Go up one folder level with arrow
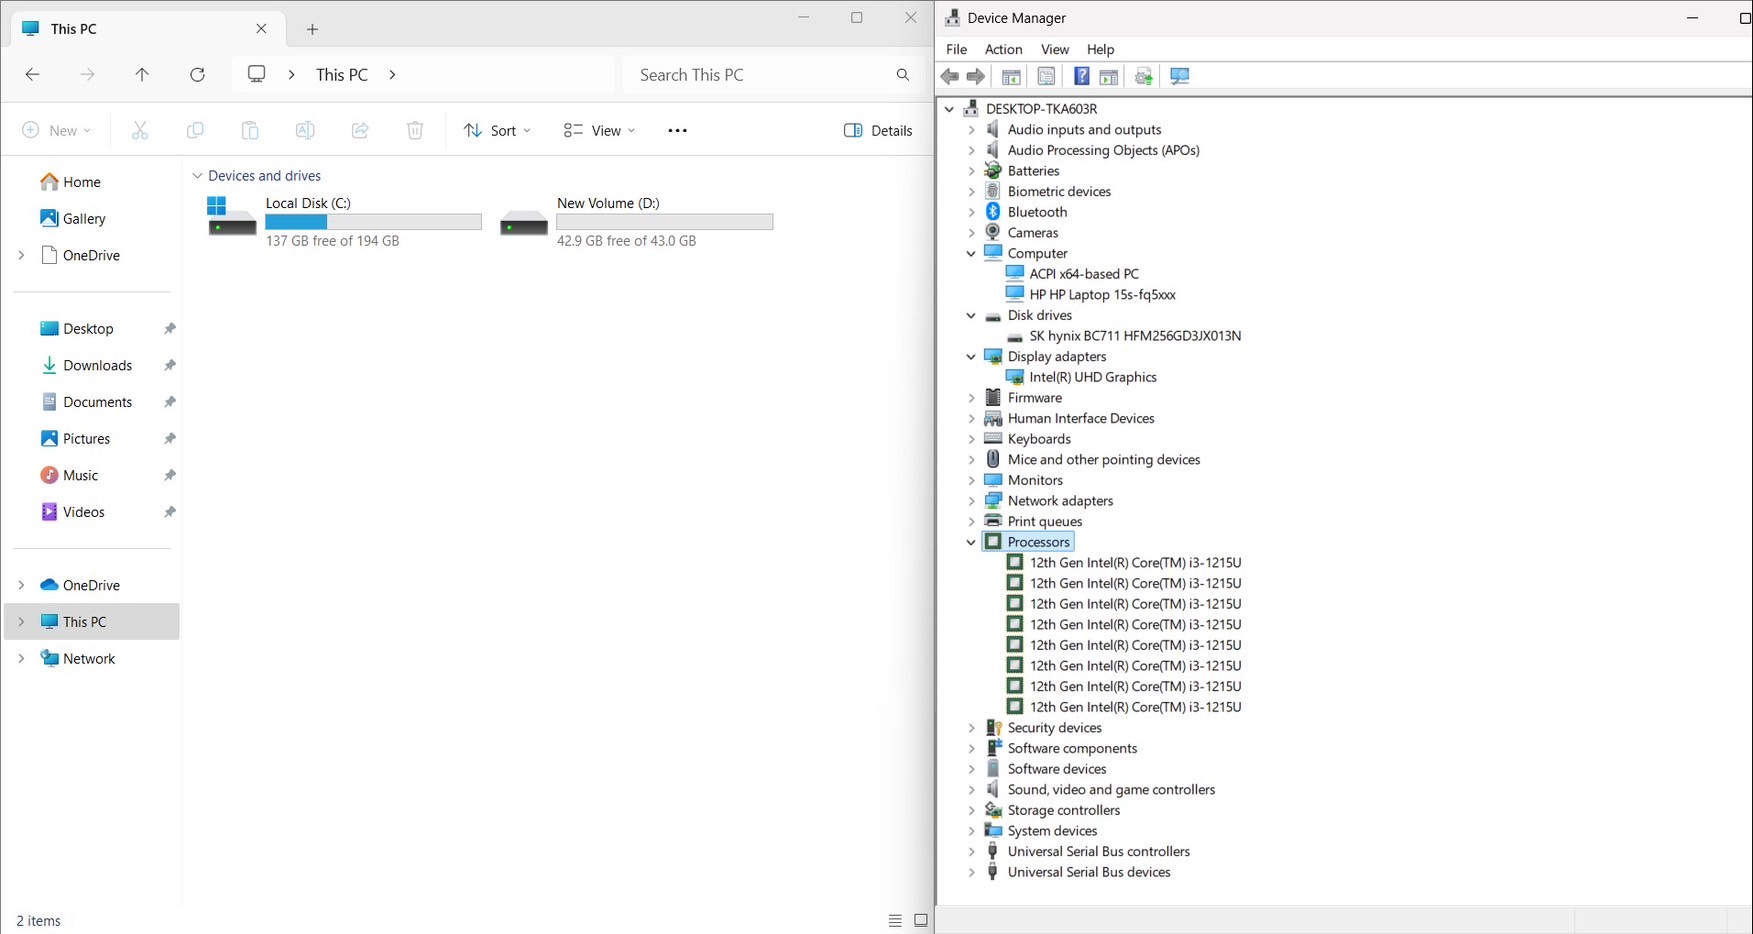This screenshot has width=1753, height=934. (x=142, y=75)
